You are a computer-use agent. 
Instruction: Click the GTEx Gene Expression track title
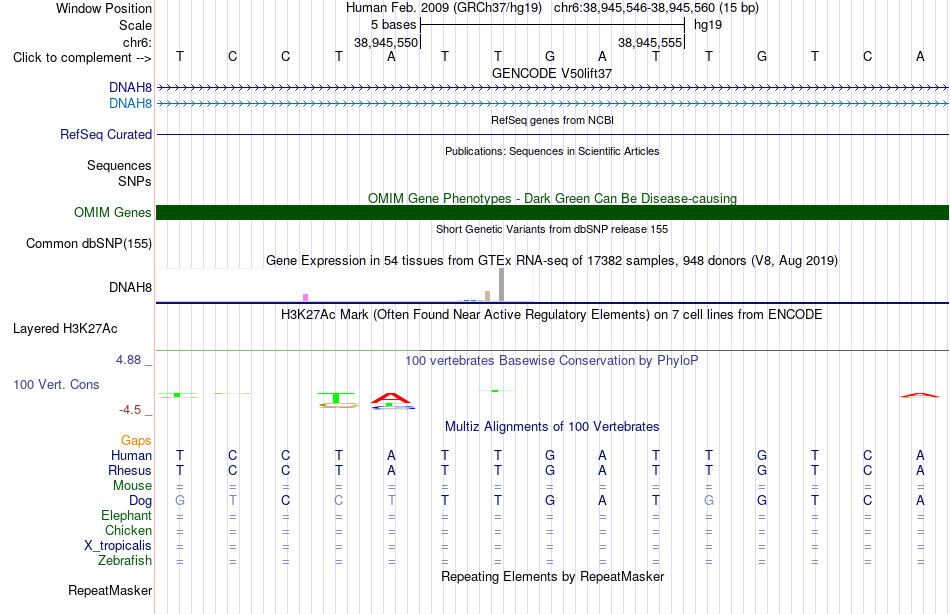coord(552,261)
